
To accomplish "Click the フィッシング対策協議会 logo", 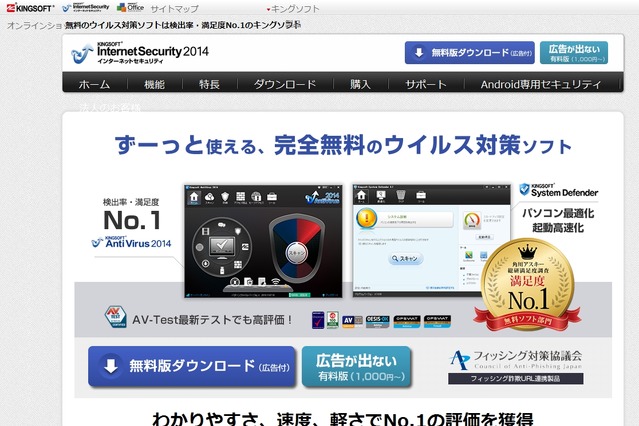I will [x=516, y=360].
